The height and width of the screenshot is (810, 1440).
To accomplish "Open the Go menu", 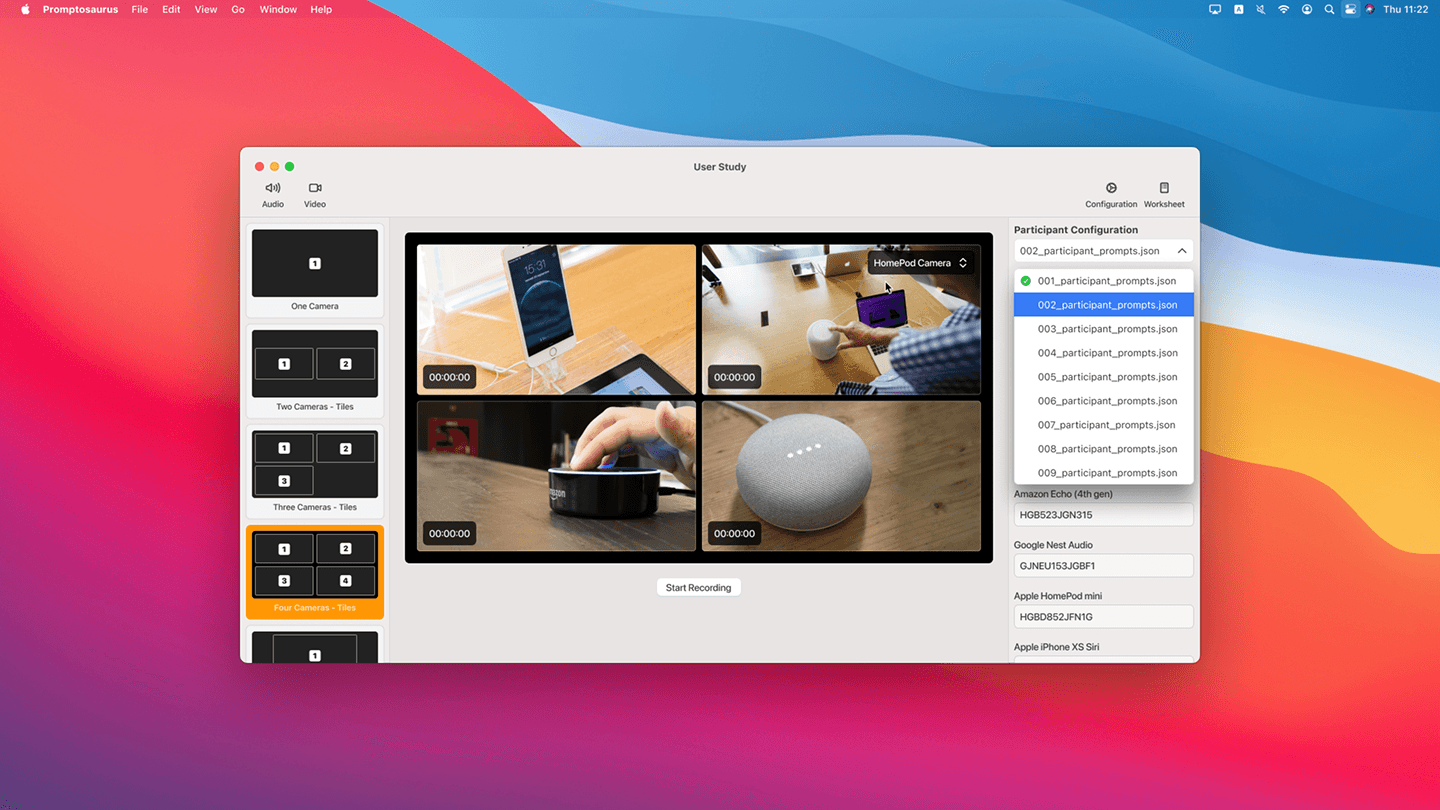I will coord(238,9).
